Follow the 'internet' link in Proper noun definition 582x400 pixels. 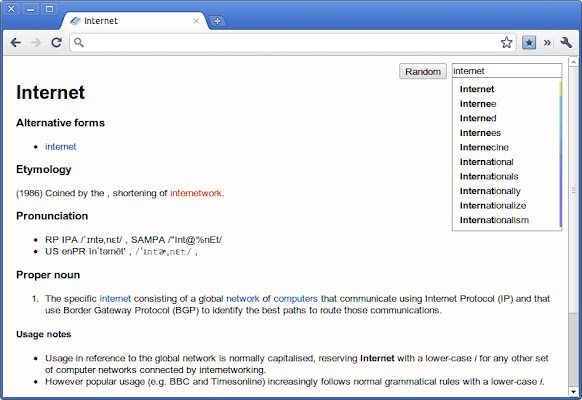click(x=115, y=299)
